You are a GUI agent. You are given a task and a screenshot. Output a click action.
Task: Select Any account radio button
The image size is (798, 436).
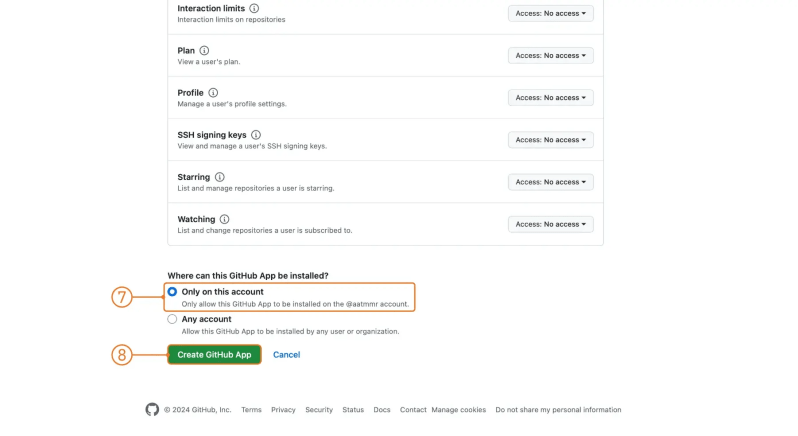(172, 319)
